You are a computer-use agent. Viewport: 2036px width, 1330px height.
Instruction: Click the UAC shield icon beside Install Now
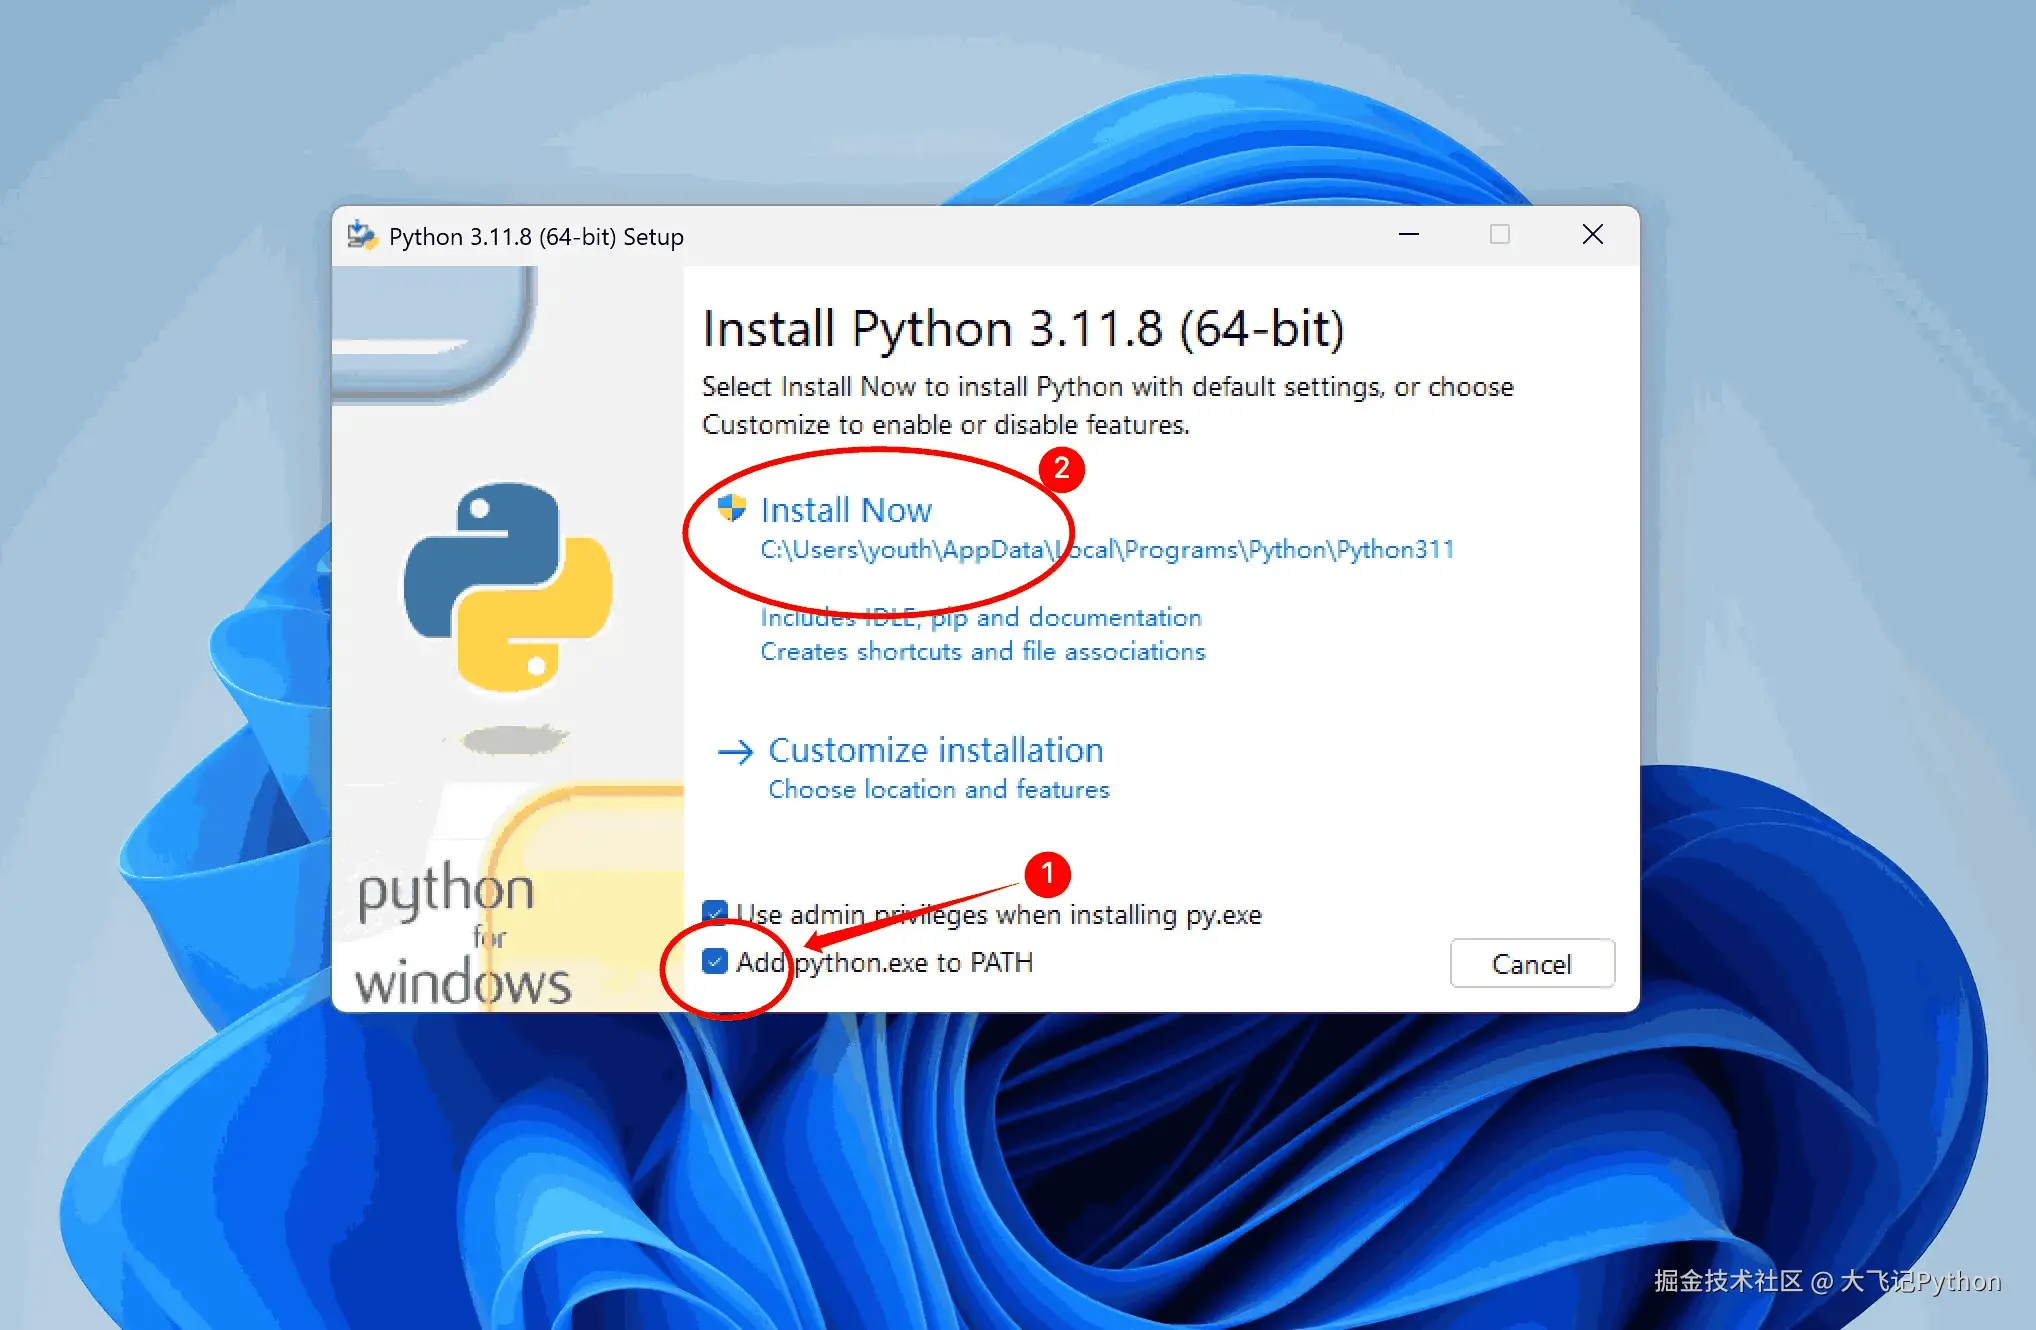732,508
